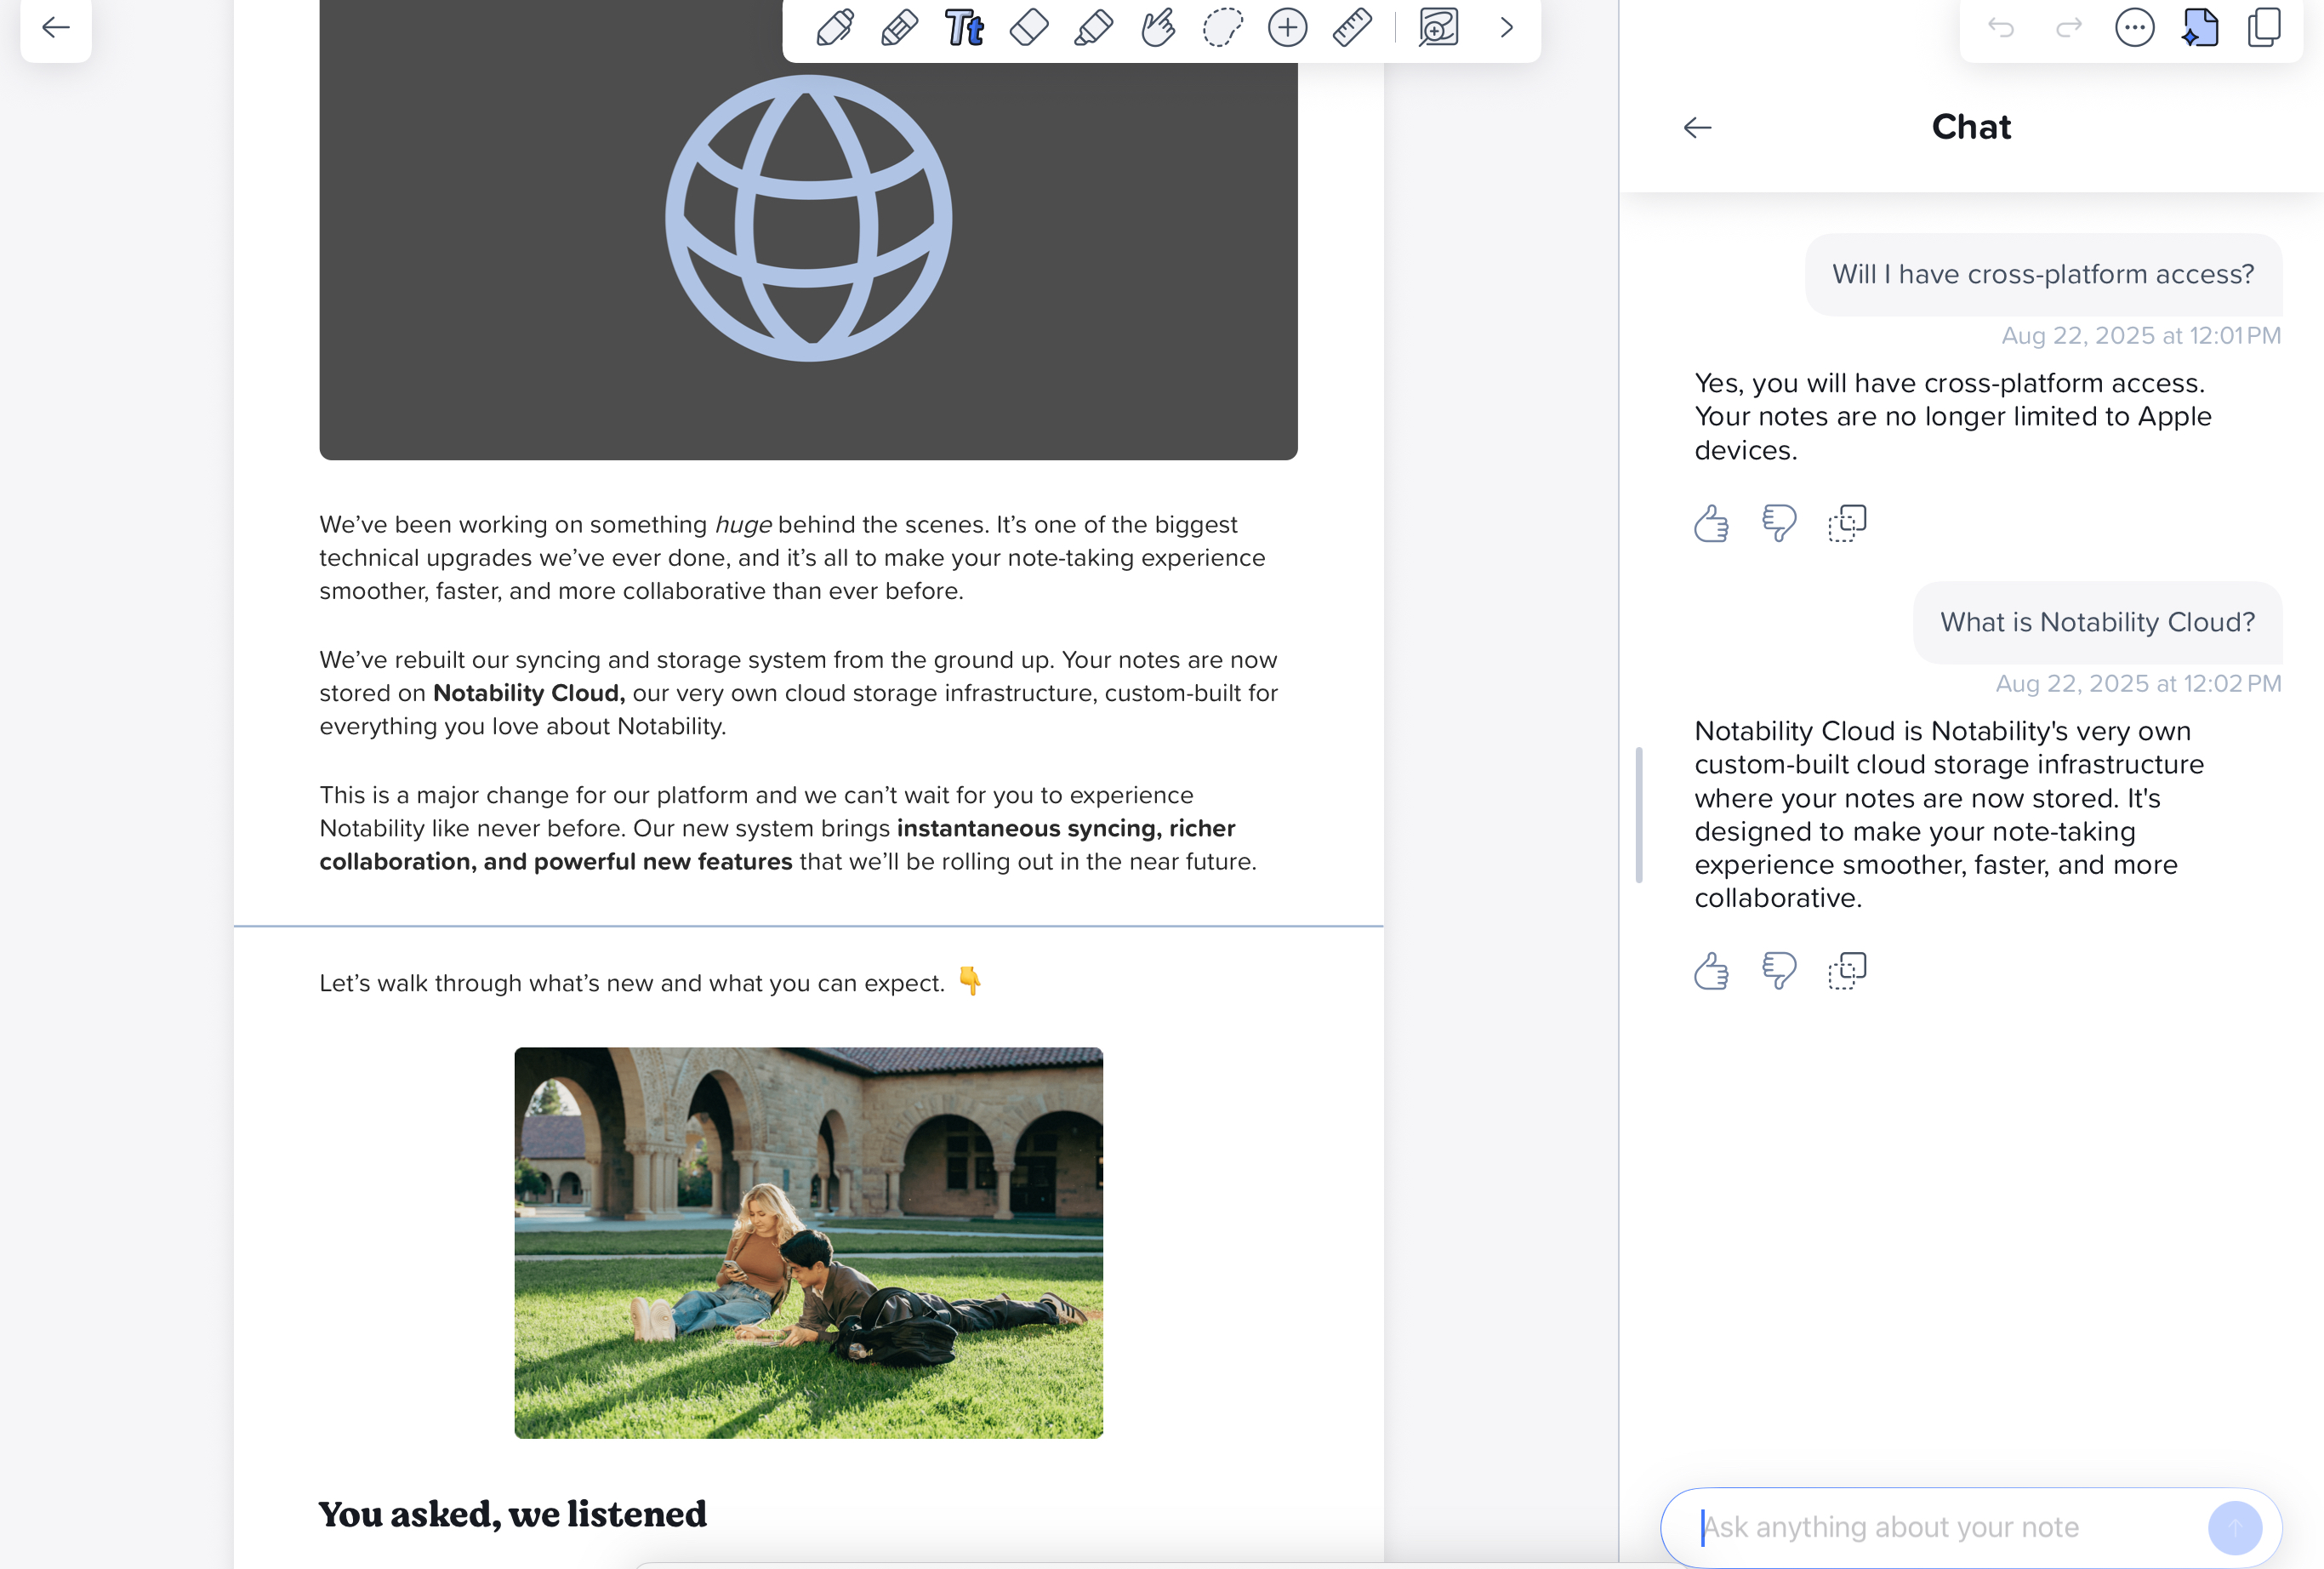Select the hand panning tool
Image resolution: width=2324 pixels, height=1569 pixels.
pos(1158,28)
